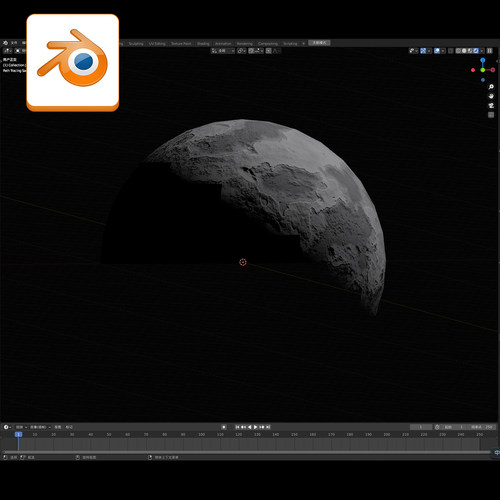Click the start frame field

(455, 427)
